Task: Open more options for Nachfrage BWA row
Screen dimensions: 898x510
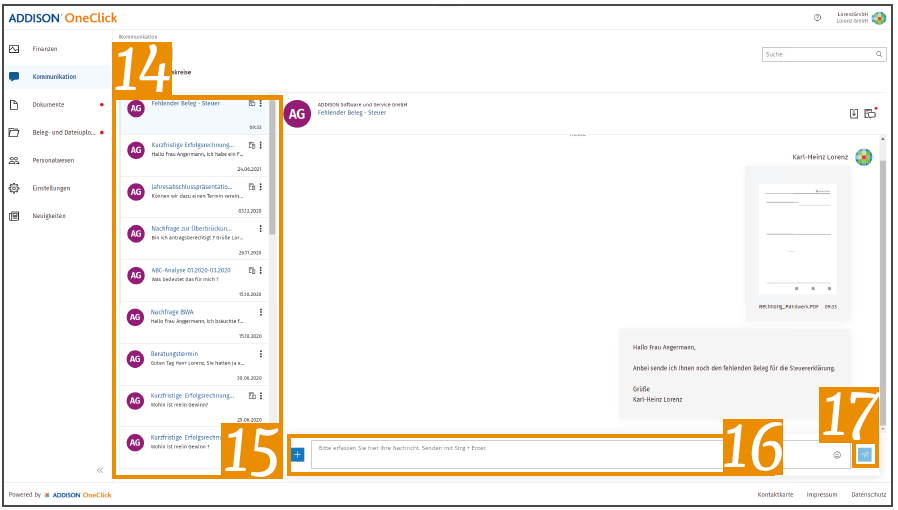Action: tap(261, 313)
